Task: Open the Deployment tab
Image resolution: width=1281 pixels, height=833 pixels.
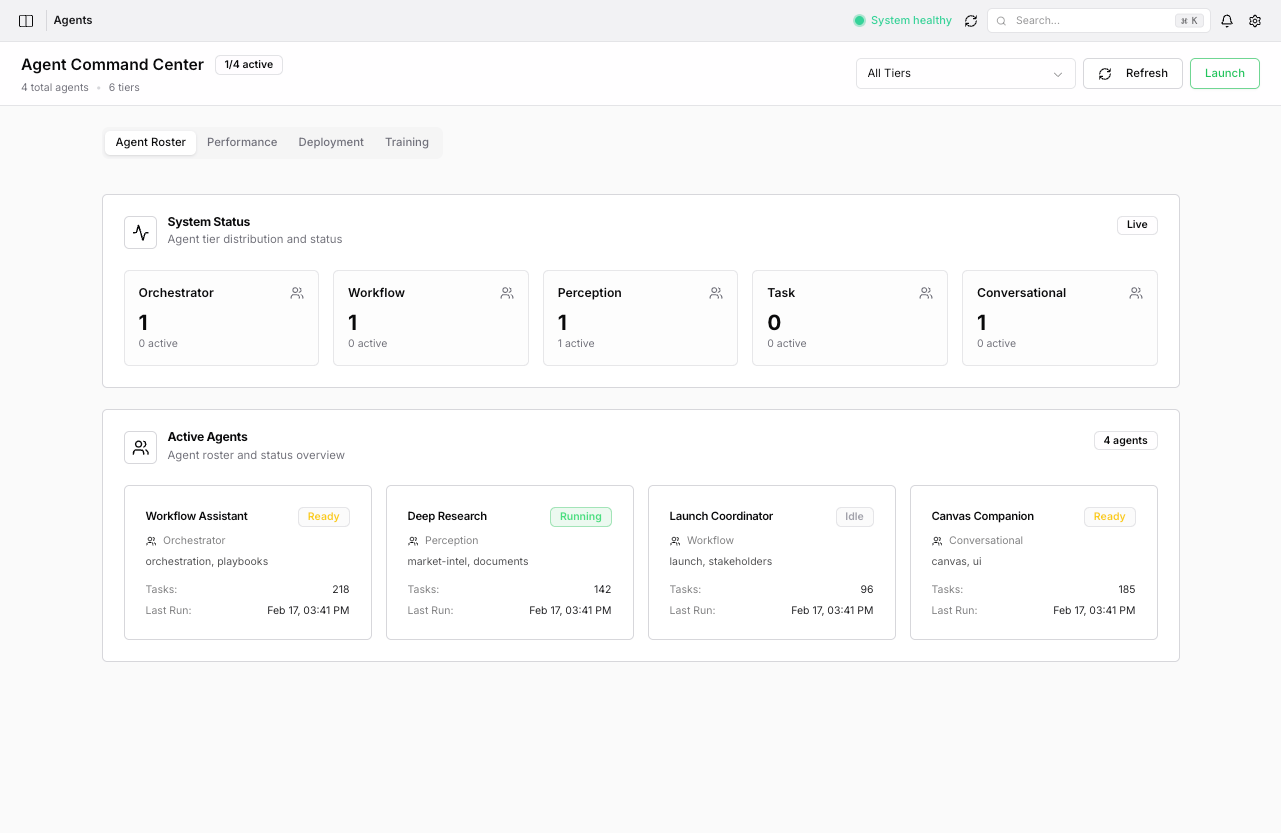Action: (x=331, y=142)
